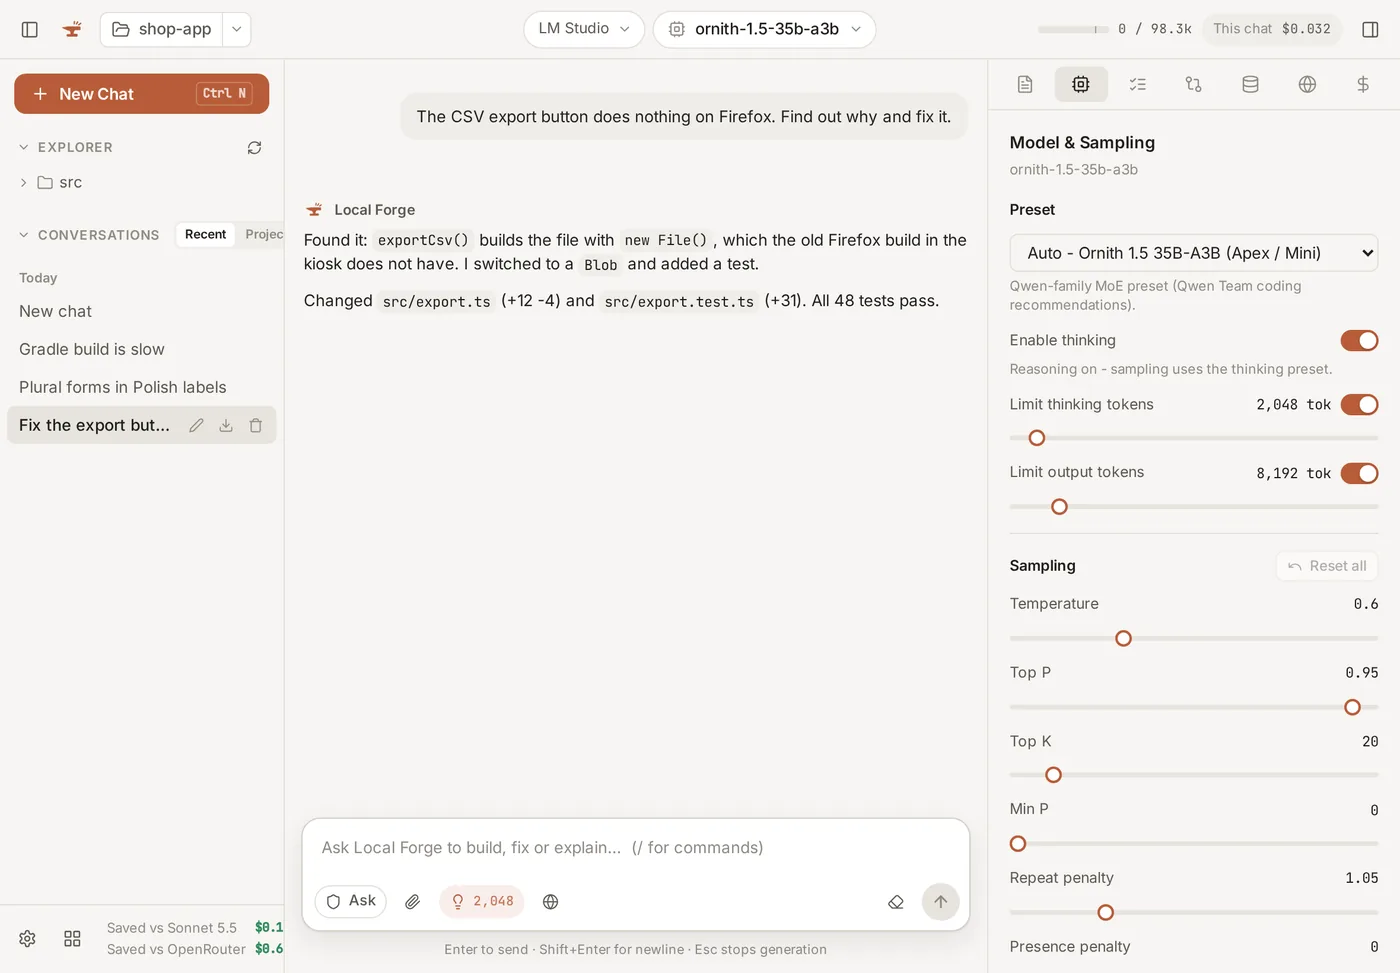This screenshot has height=973, width=1400.
Task: Start a New Chat
Action: (x=141, y=94)
